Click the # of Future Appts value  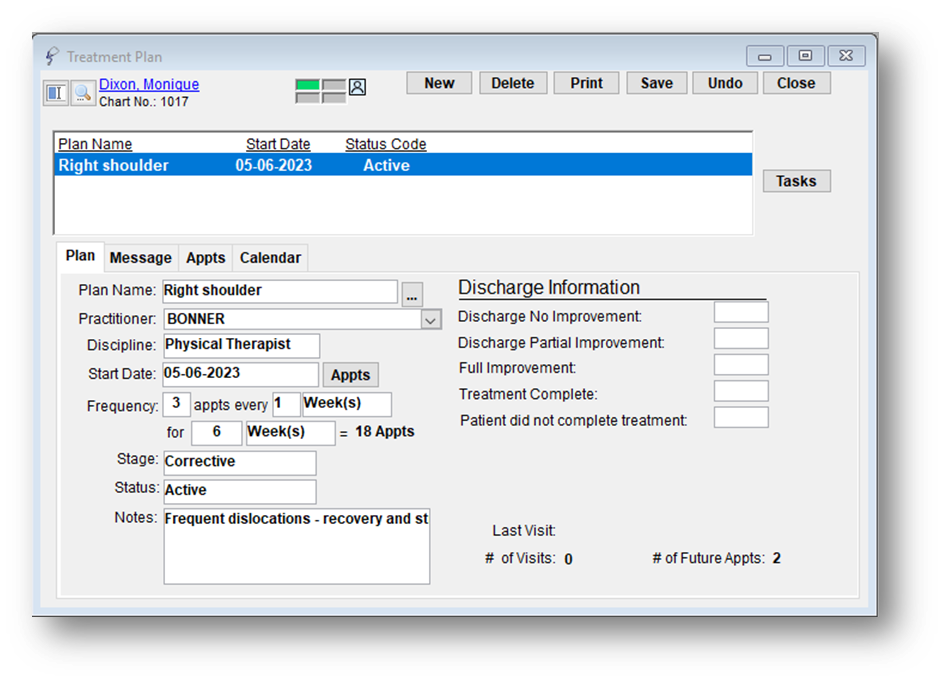(777, 559)
